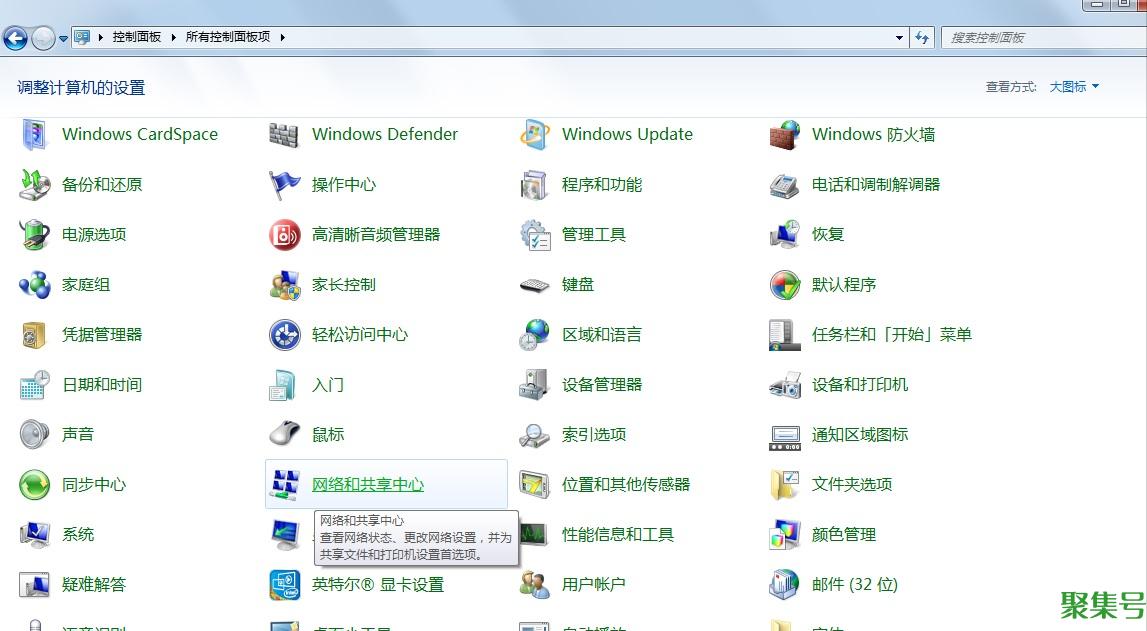The image size is (1147, 631).
Task: Click the 操作中心 flag icon
Action: tap(284, 184)
